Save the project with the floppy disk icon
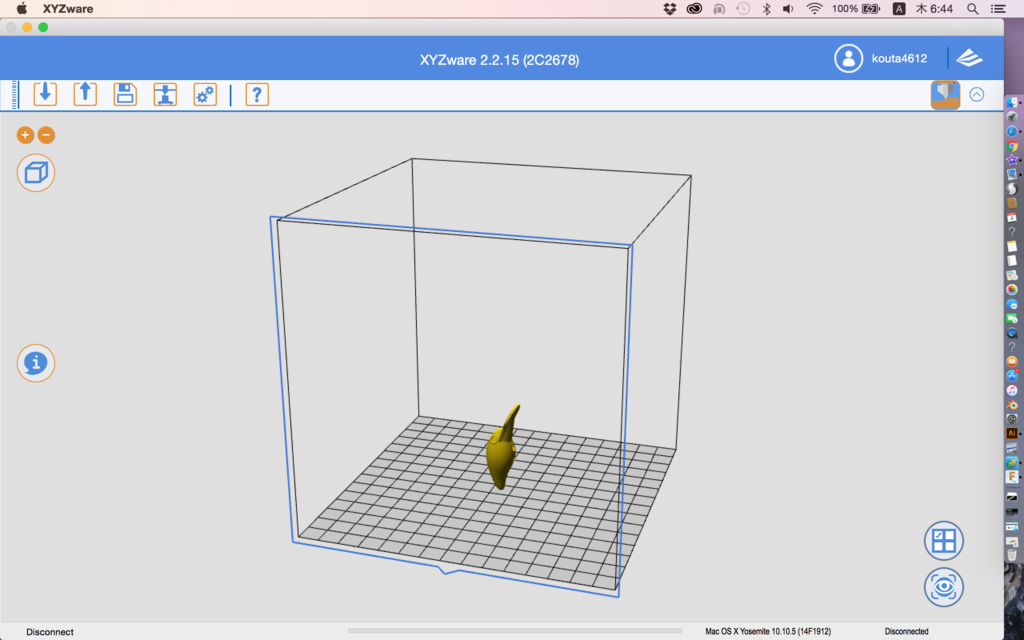The height and width of the screenshot is (640, 1024). coord(125,94)
